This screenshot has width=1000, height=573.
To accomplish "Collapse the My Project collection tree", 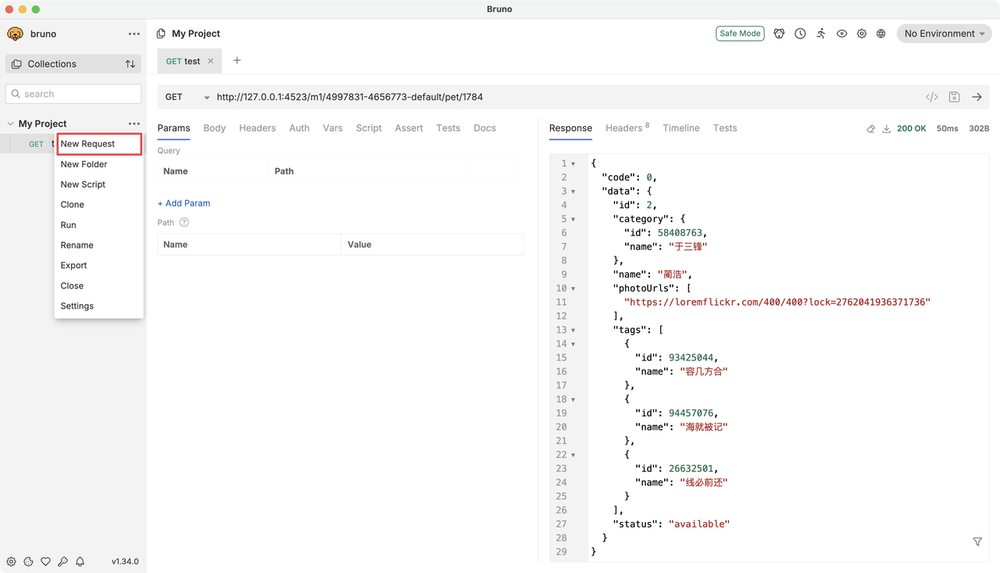I will pos(11,124).
